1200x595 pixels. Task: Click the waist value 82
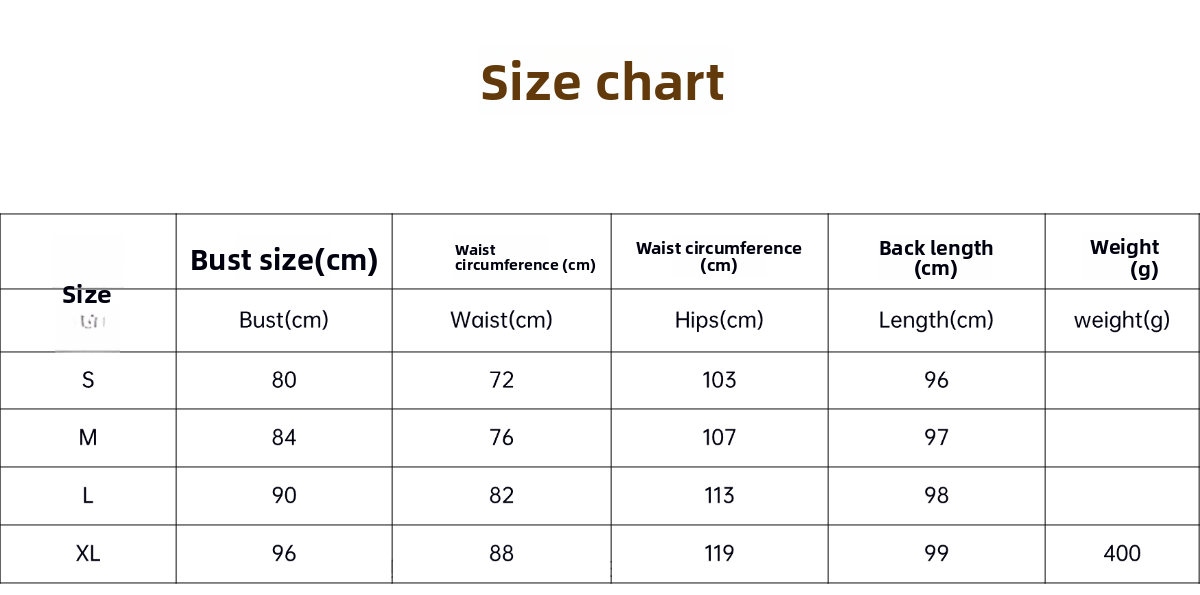501,496
